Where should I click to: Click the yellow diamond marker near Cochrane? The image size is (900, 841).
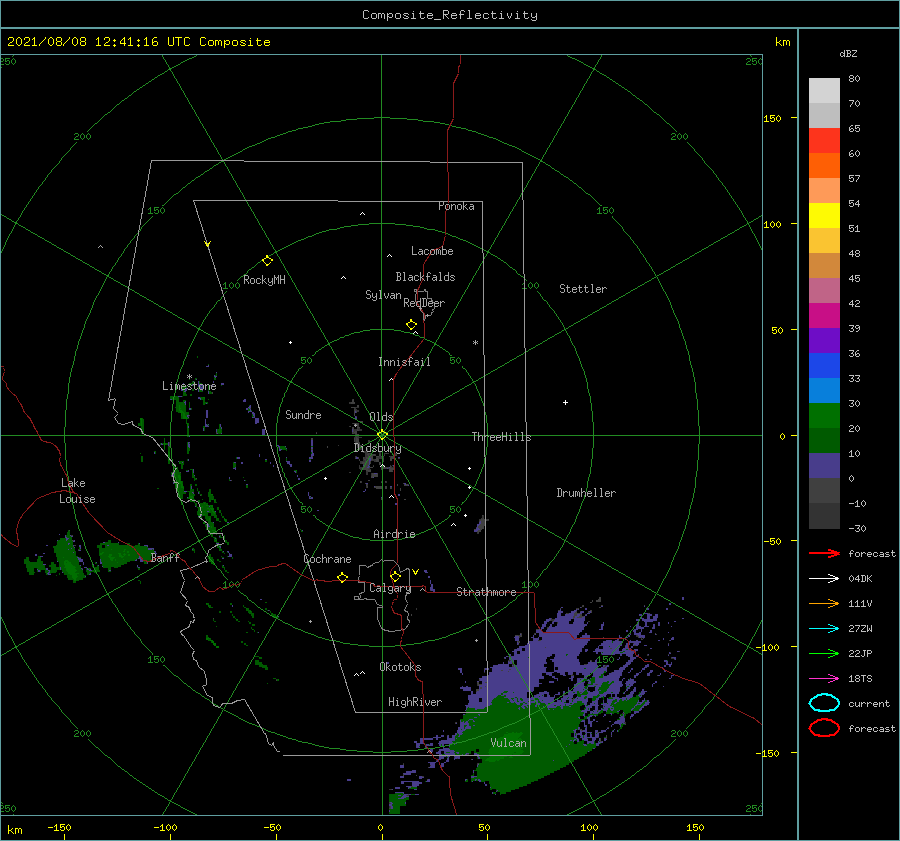[x=342, y=577]
